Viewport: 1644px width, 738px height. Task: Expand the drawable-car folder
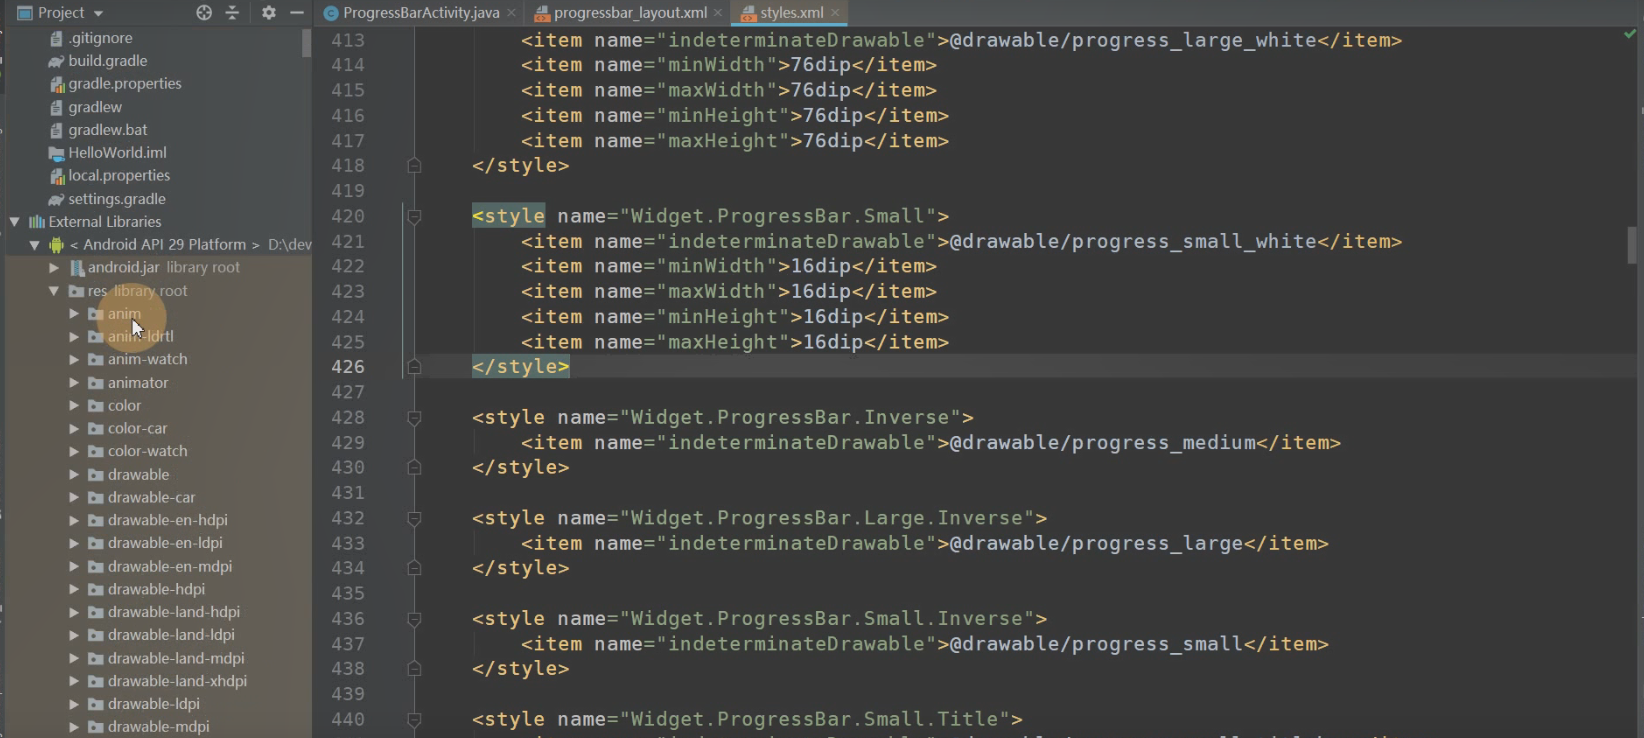tap(74, 498)
